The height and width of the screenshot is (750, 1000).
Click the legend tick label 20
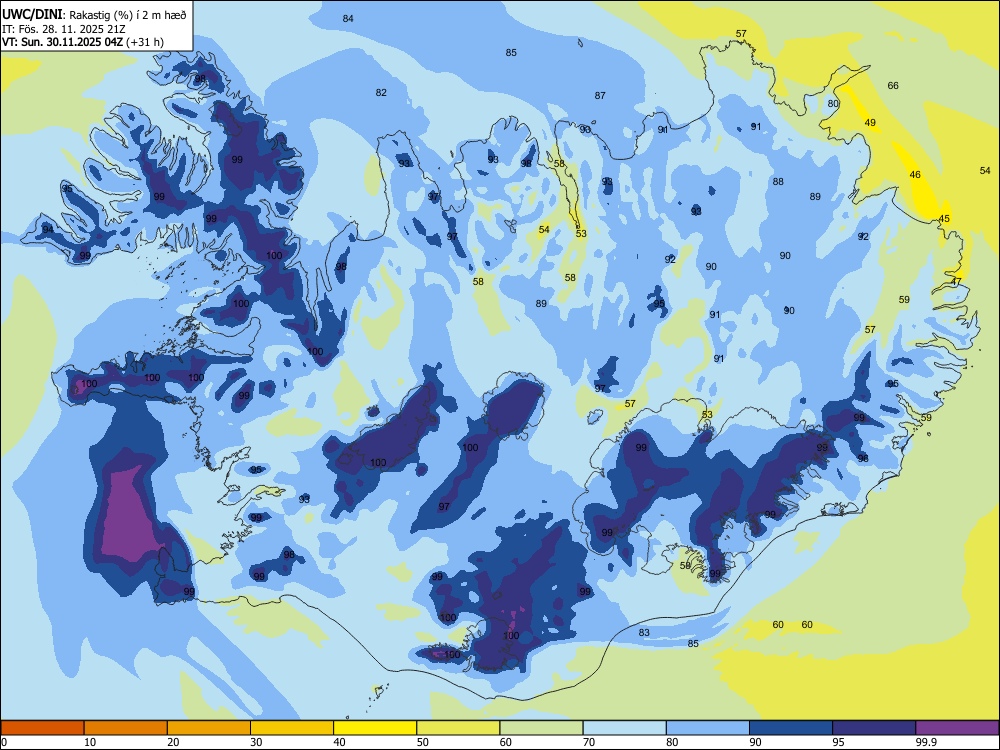pos(173,742)
